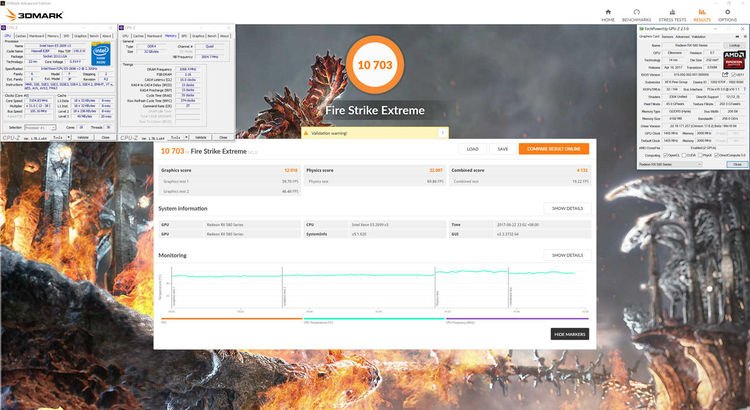750x410 pixels.
Task: Click the Combined score row
Action: (x=520, y=170)
